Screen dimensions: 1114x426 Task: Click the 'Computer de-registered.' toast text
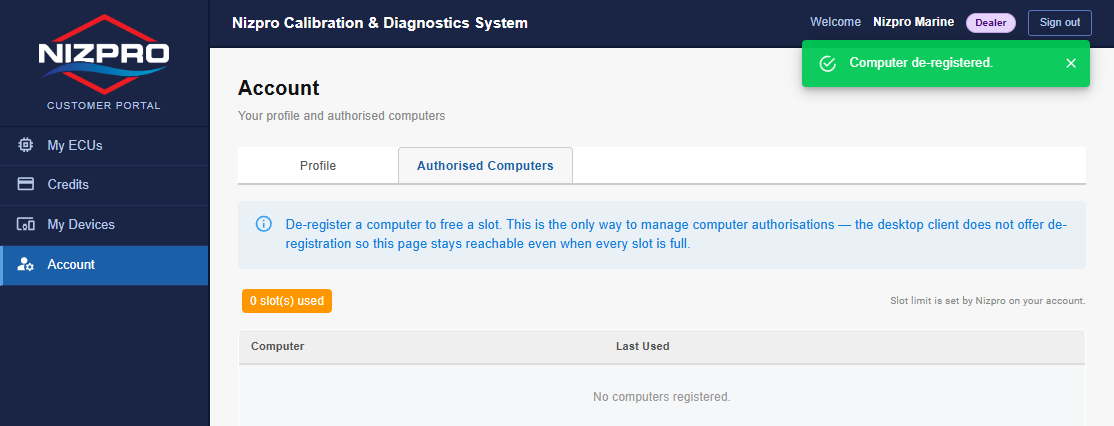click(x=921, y=62)
